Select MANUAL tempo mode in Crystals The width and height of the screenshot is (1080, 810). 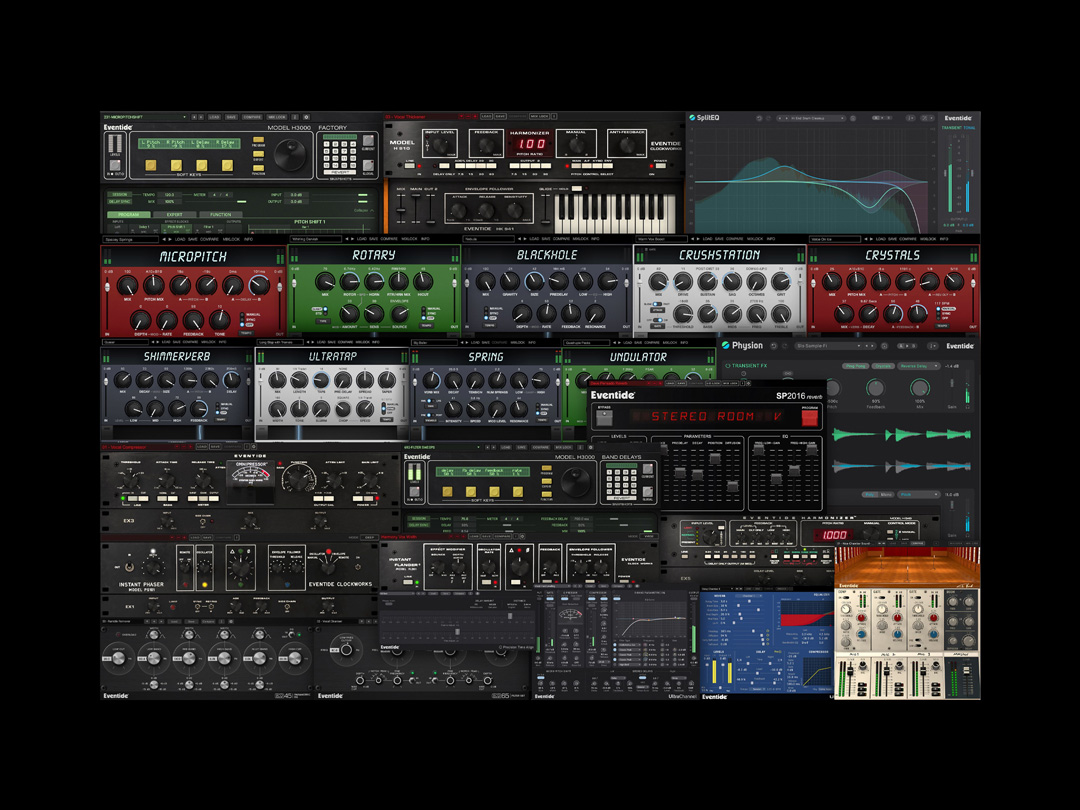tap(948, 309)
